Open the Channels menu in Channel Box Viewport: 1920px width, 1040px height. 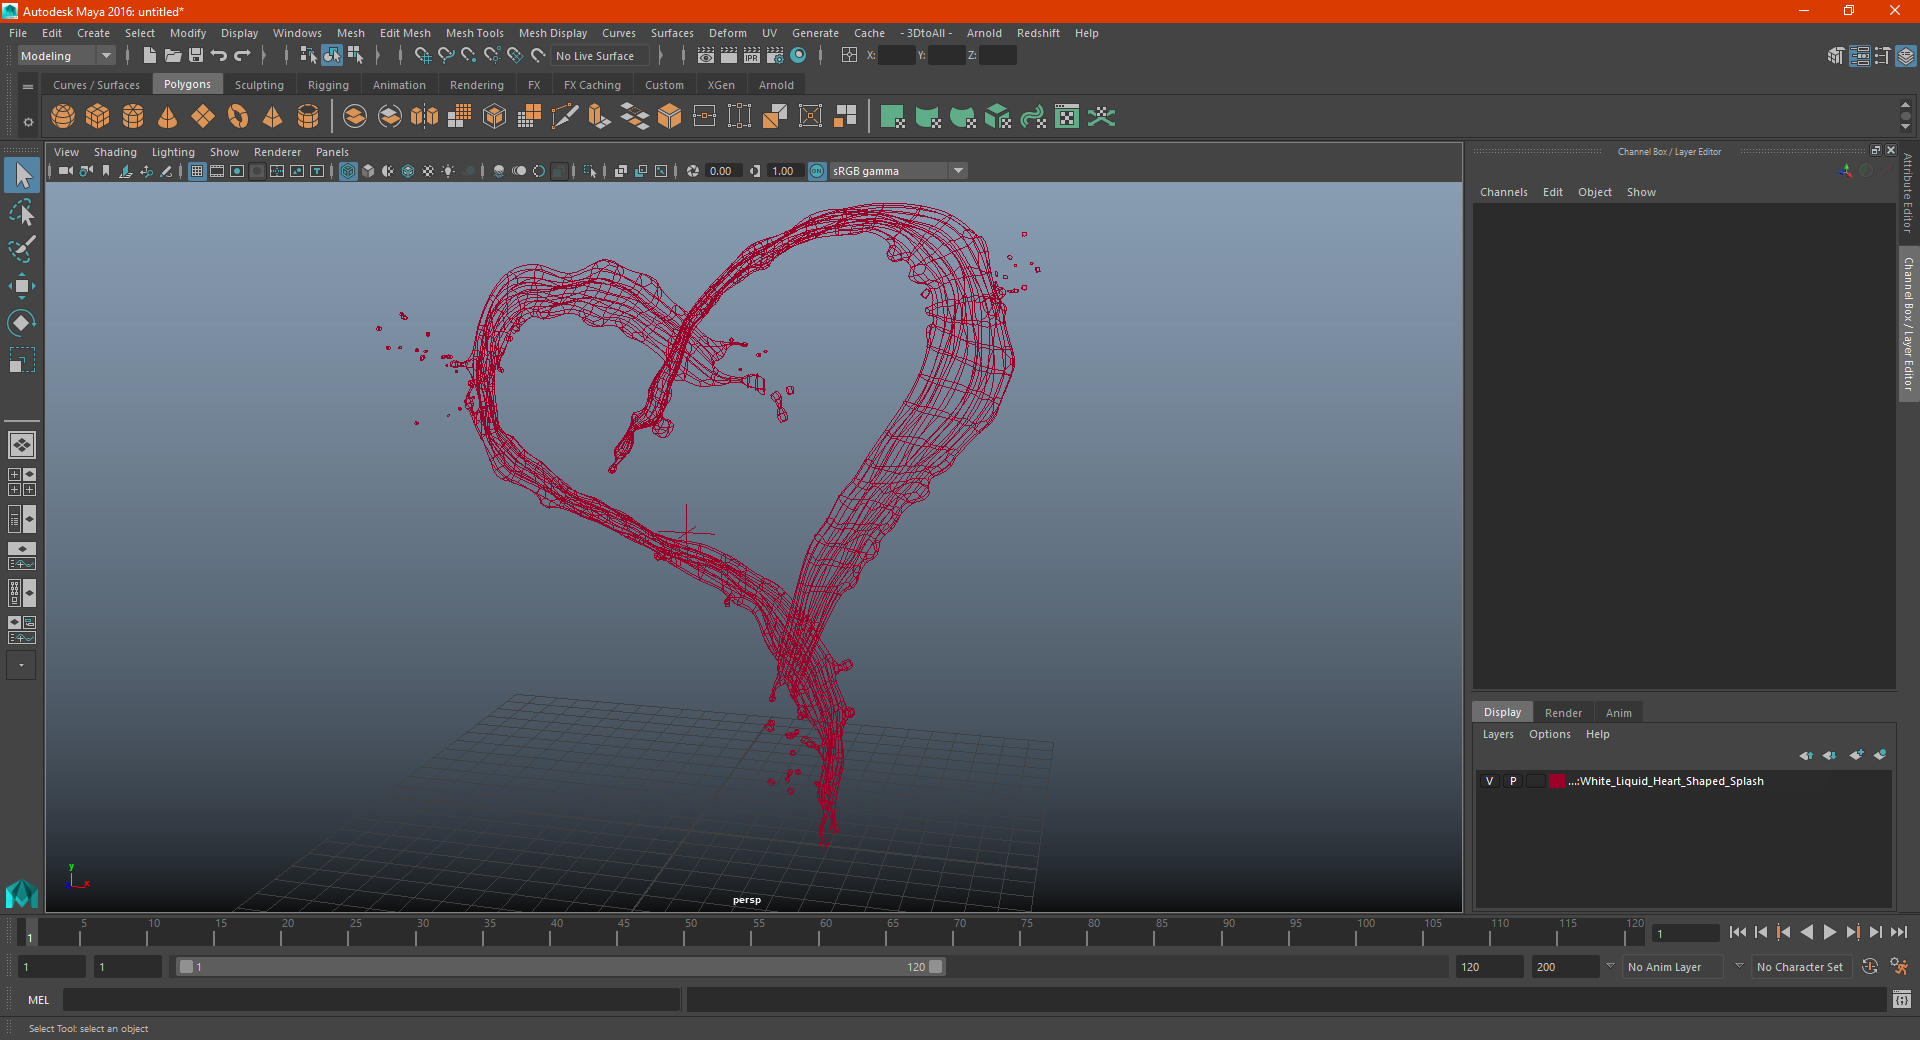point(1503,192)
